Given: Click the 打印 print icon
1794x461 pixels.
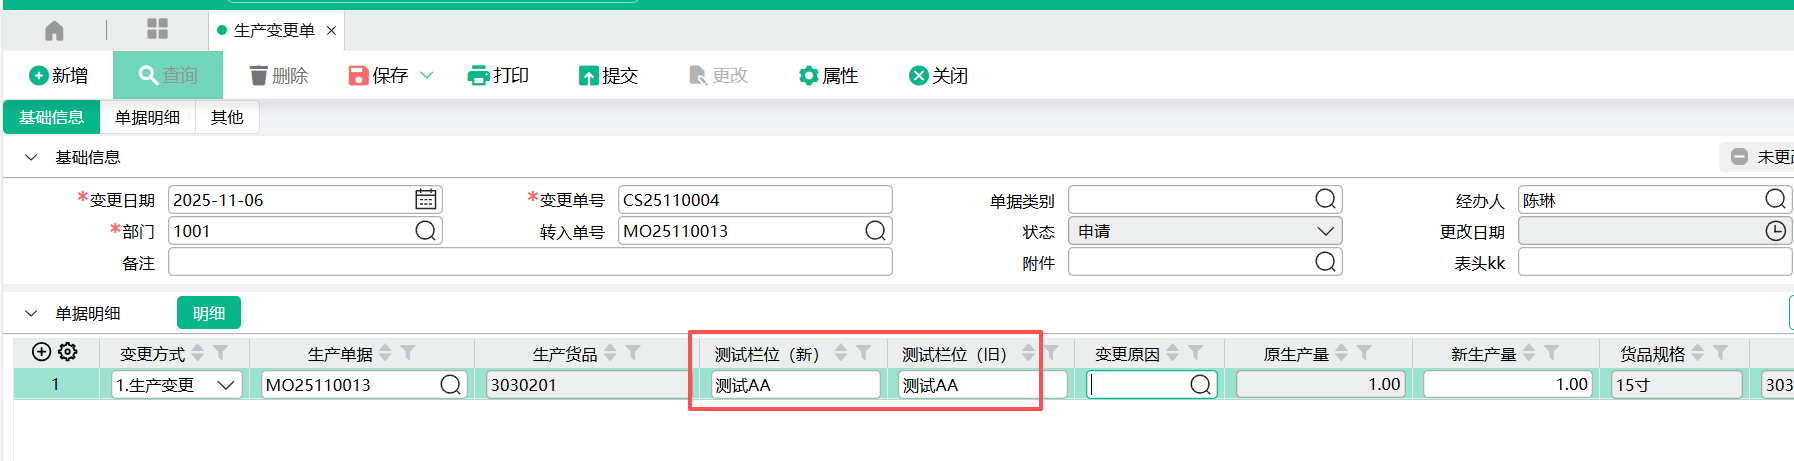Looking at the screenshot, I should point(479,76).
